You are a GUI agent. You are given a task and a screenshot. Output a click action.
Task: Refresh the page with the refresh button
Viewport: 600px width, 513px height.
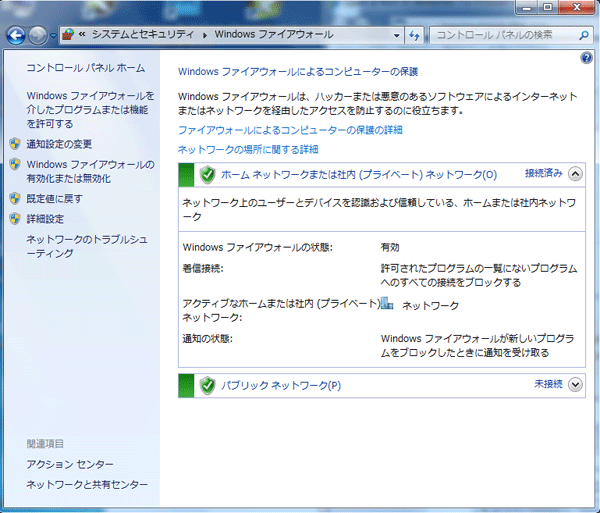tap(414, 36)
